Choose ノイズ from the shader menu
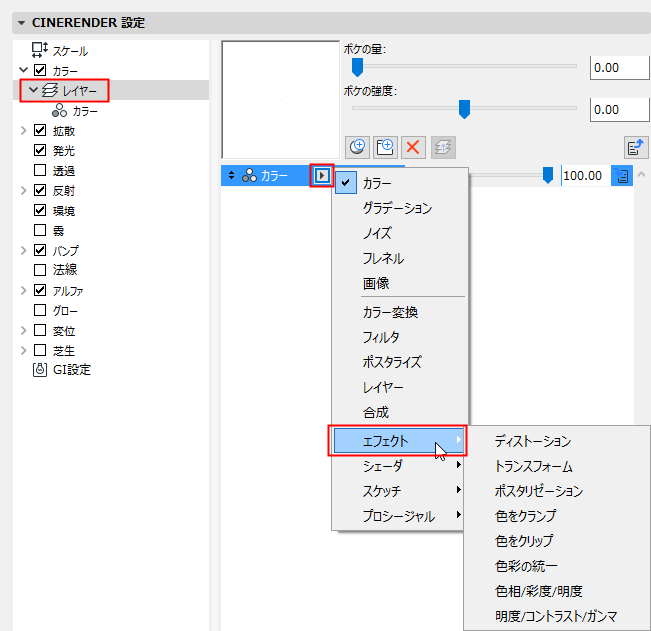651x631 pixels. tap(400, 233)
